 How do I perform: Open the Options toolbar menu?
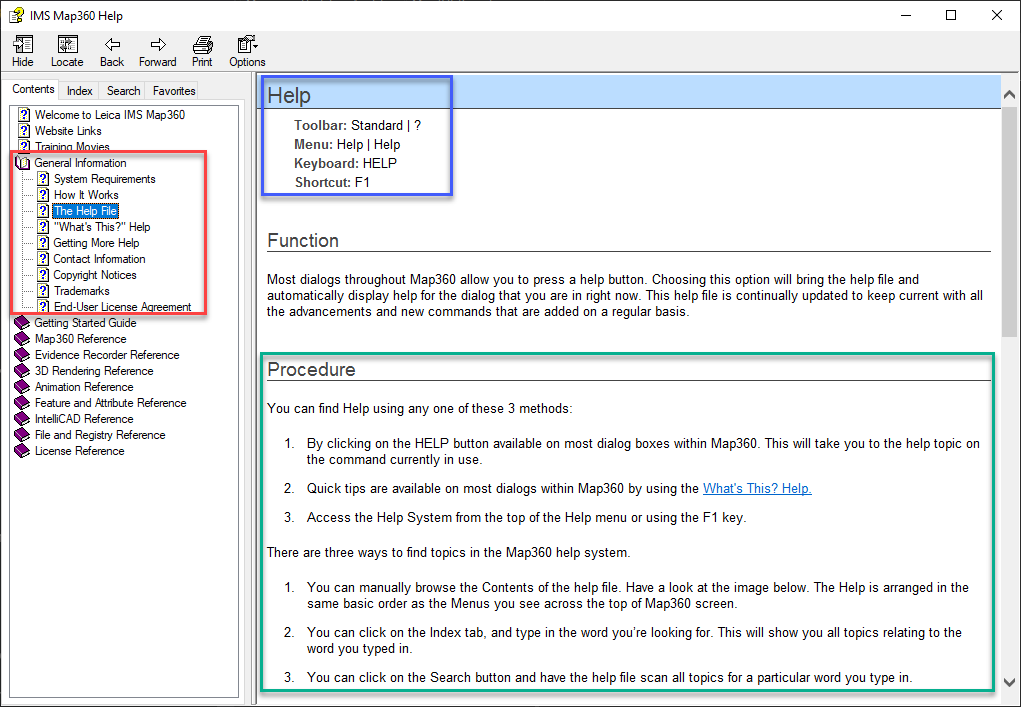tap(247, 45)
